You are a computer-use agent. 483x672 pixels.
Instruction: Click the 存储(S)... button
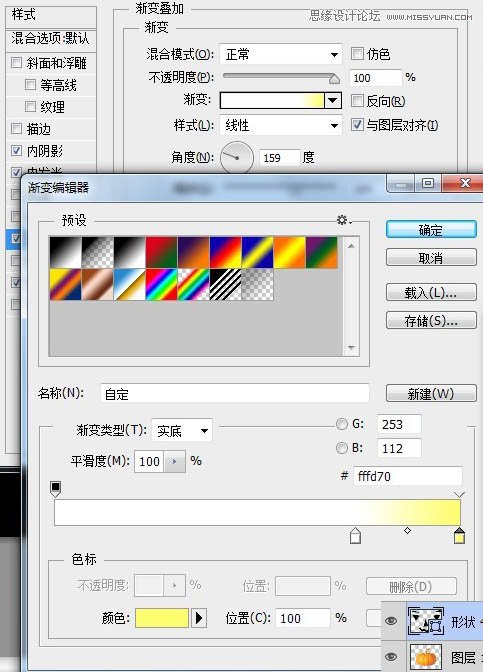tap(431, 320)
